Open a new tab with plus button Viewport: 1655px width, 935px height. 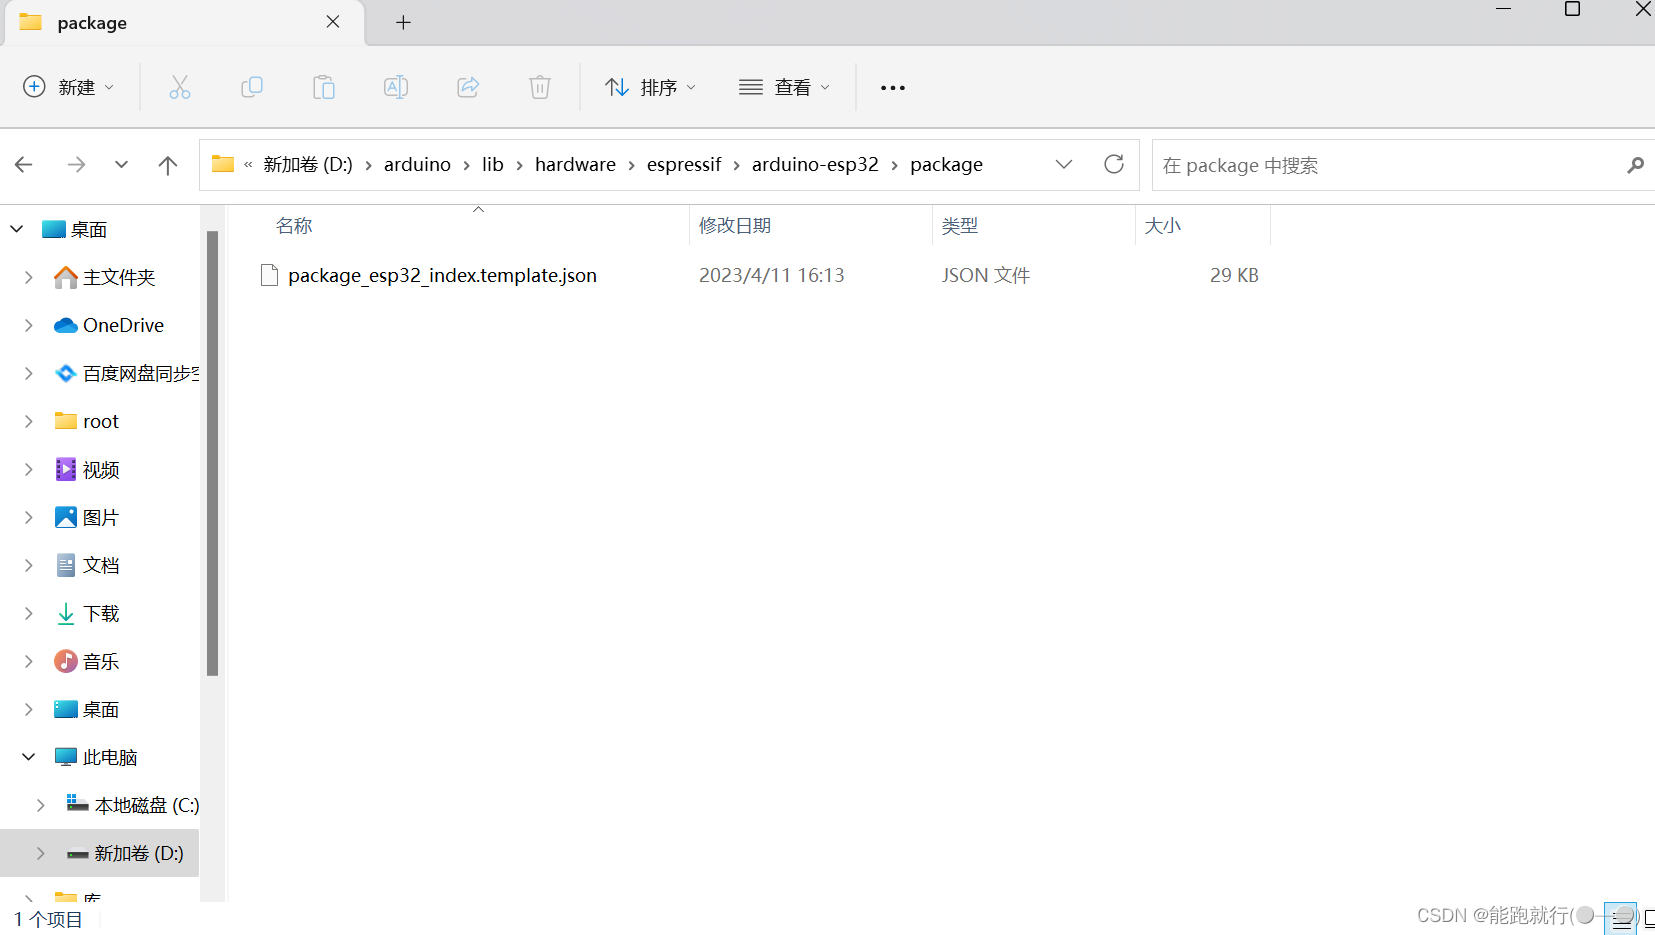click(403, 22)
